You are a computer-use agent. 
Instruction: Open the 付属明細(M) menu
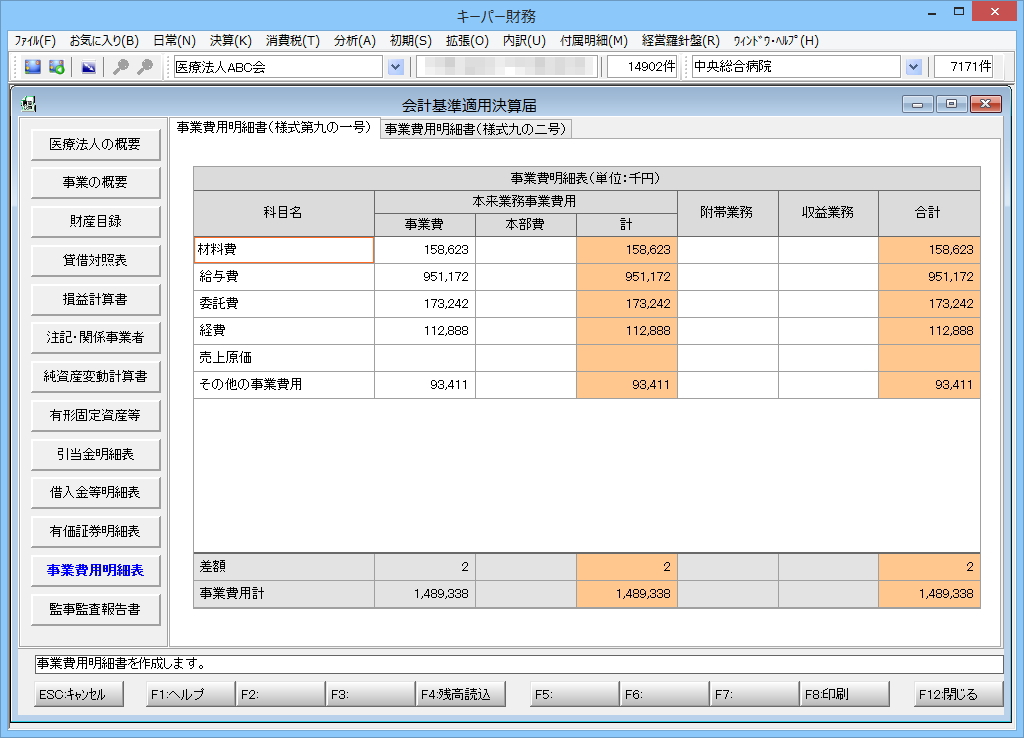click(594, 41)
